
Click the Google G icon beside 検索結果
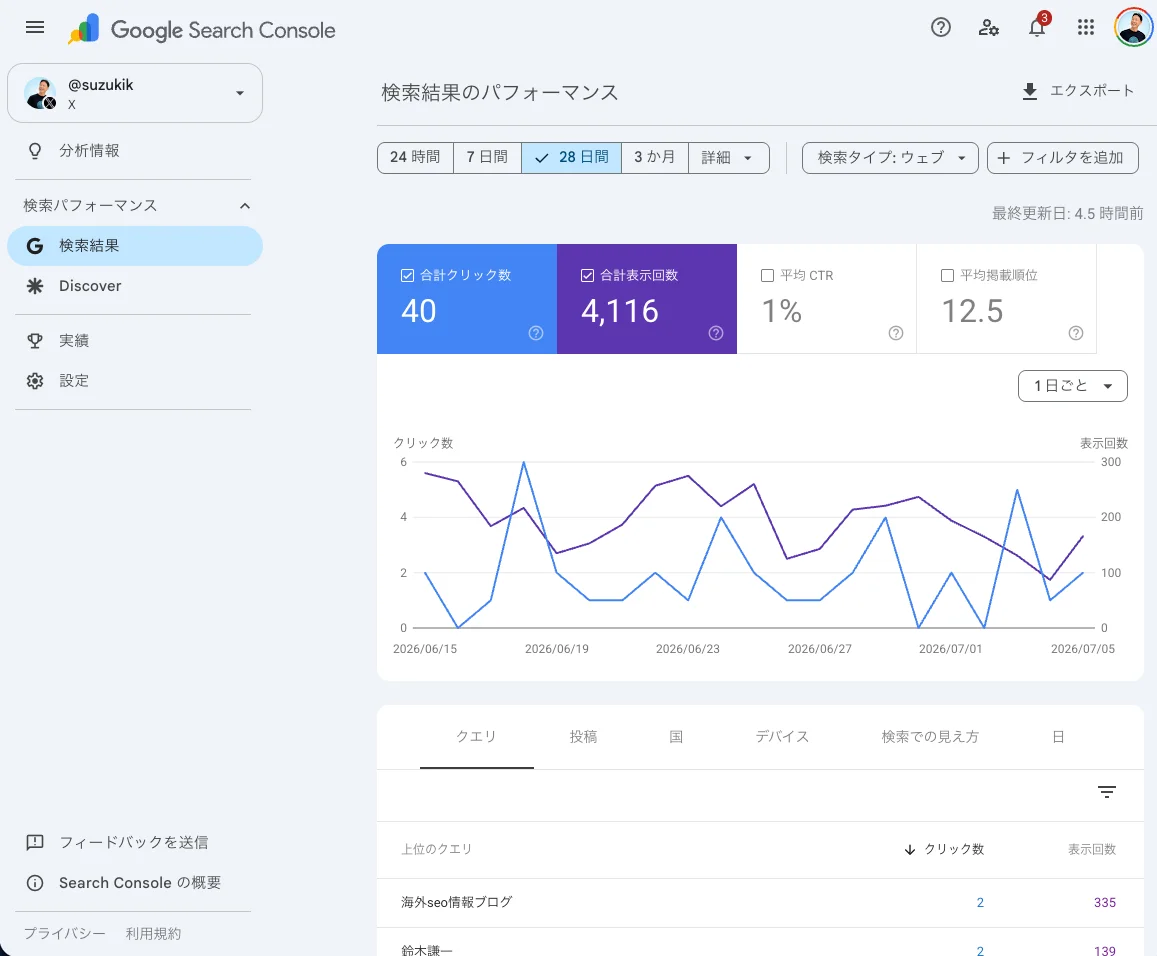(35, 246)
